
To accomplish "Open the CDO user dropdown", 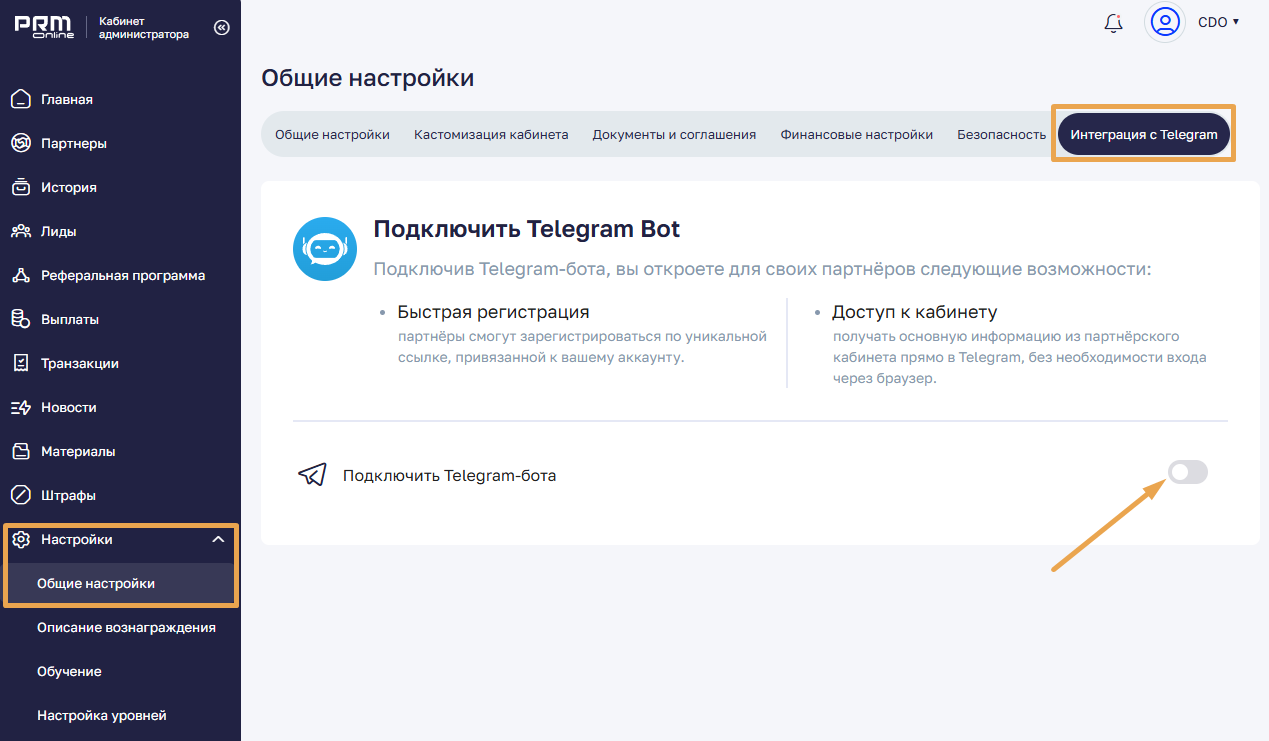I will coord(1218,22).
